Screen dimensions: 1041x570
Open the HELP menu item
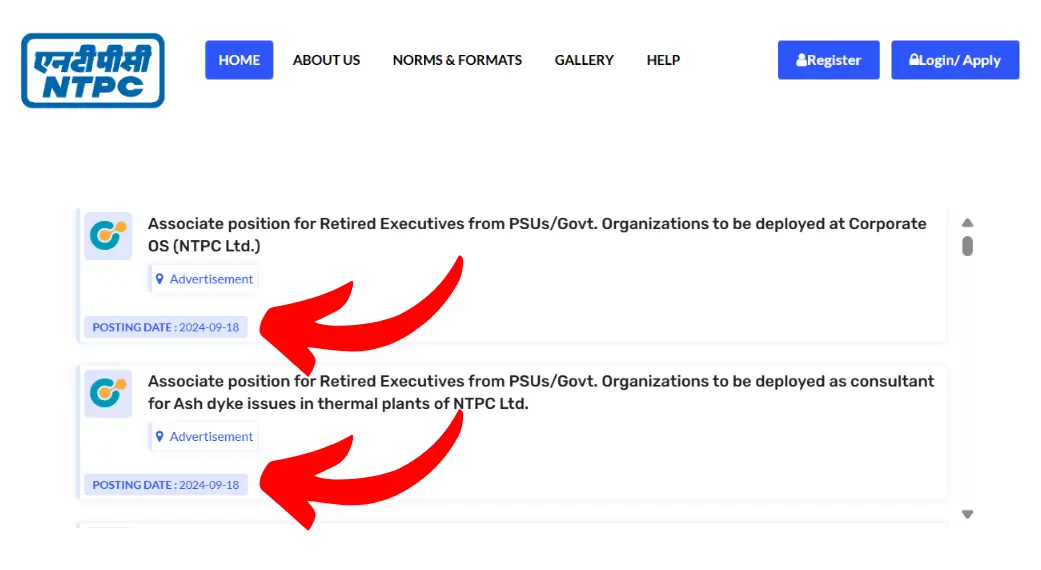click(x=663, y=60)
